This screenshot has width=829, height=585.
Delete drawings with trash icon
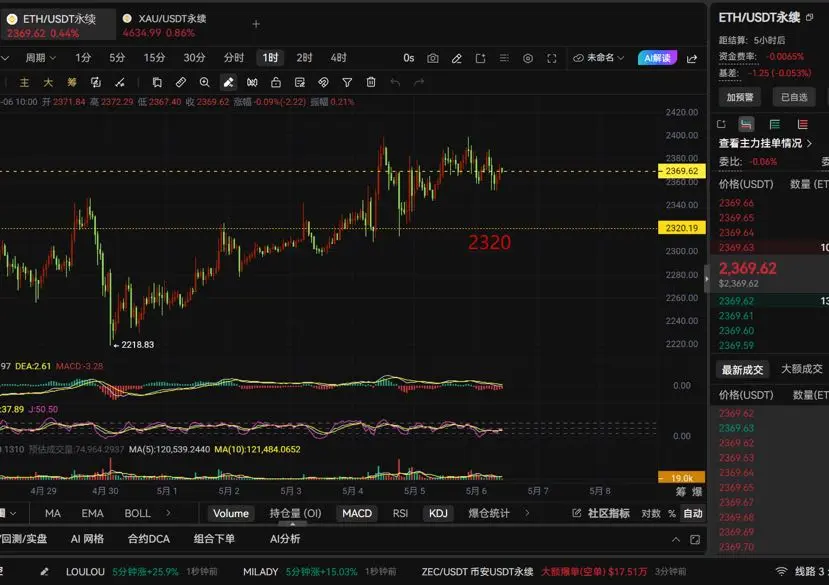click(371, 83)
